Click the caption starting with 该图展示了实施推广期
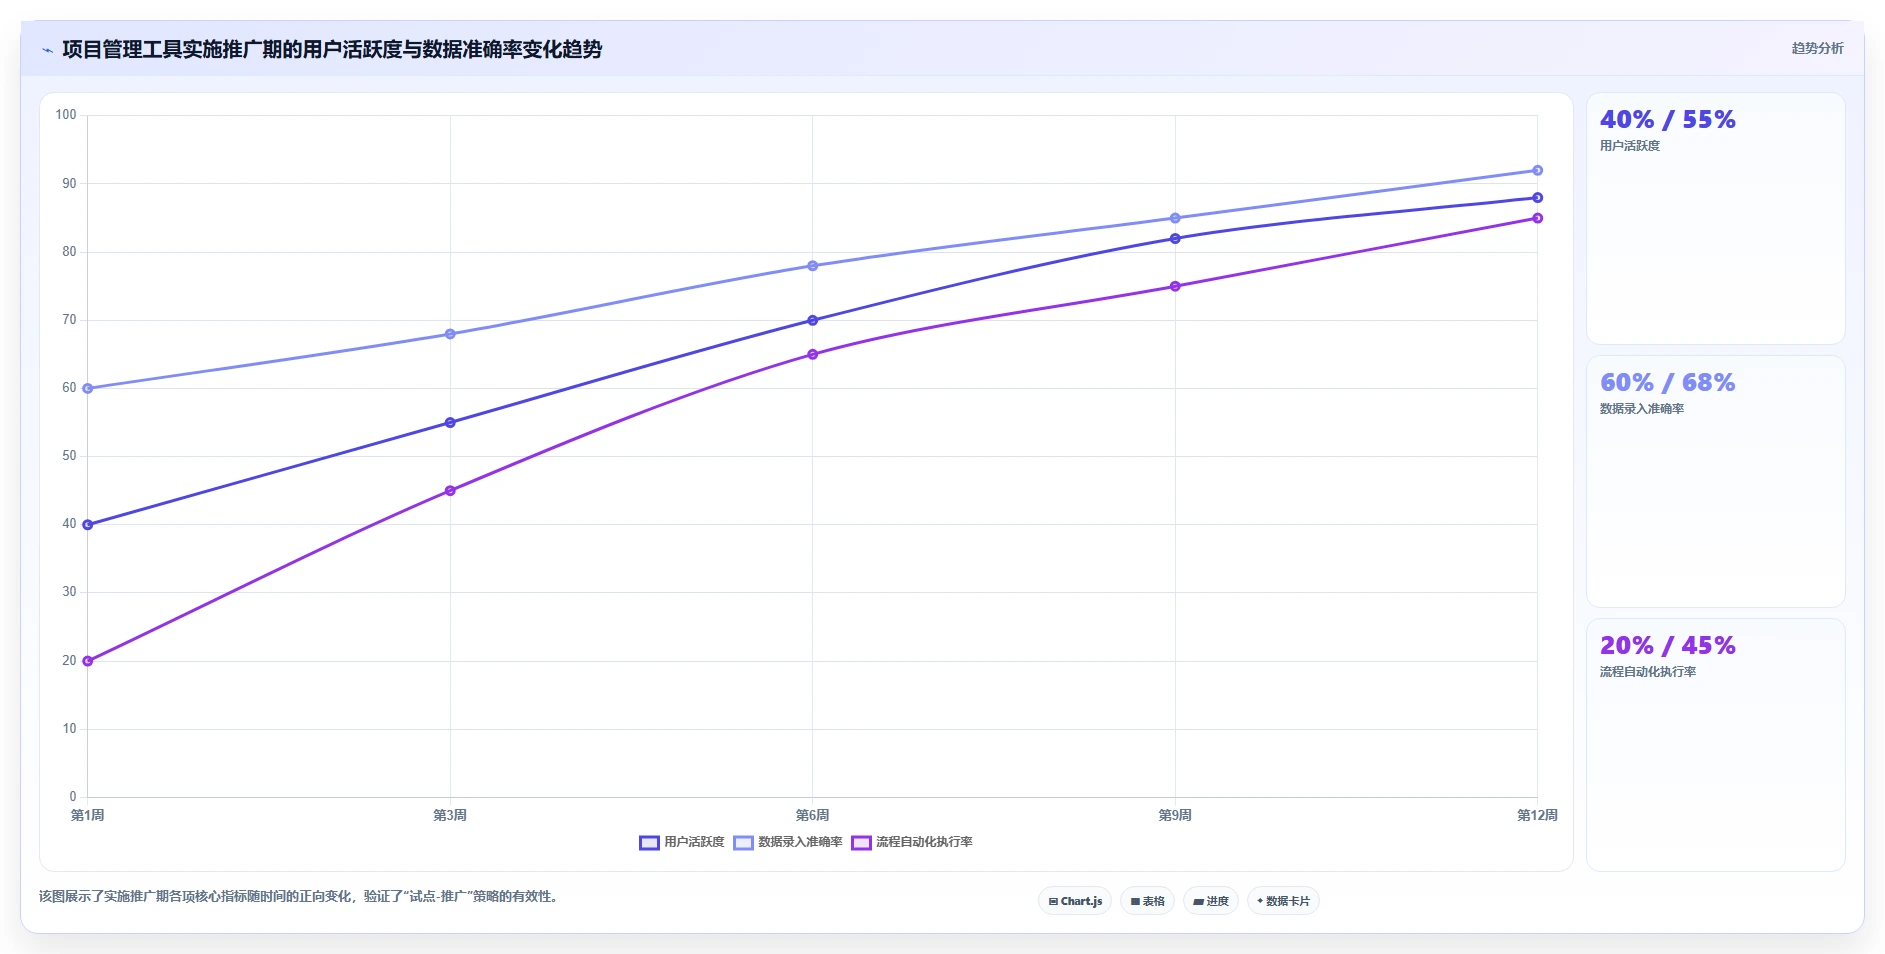 point(301,897)
